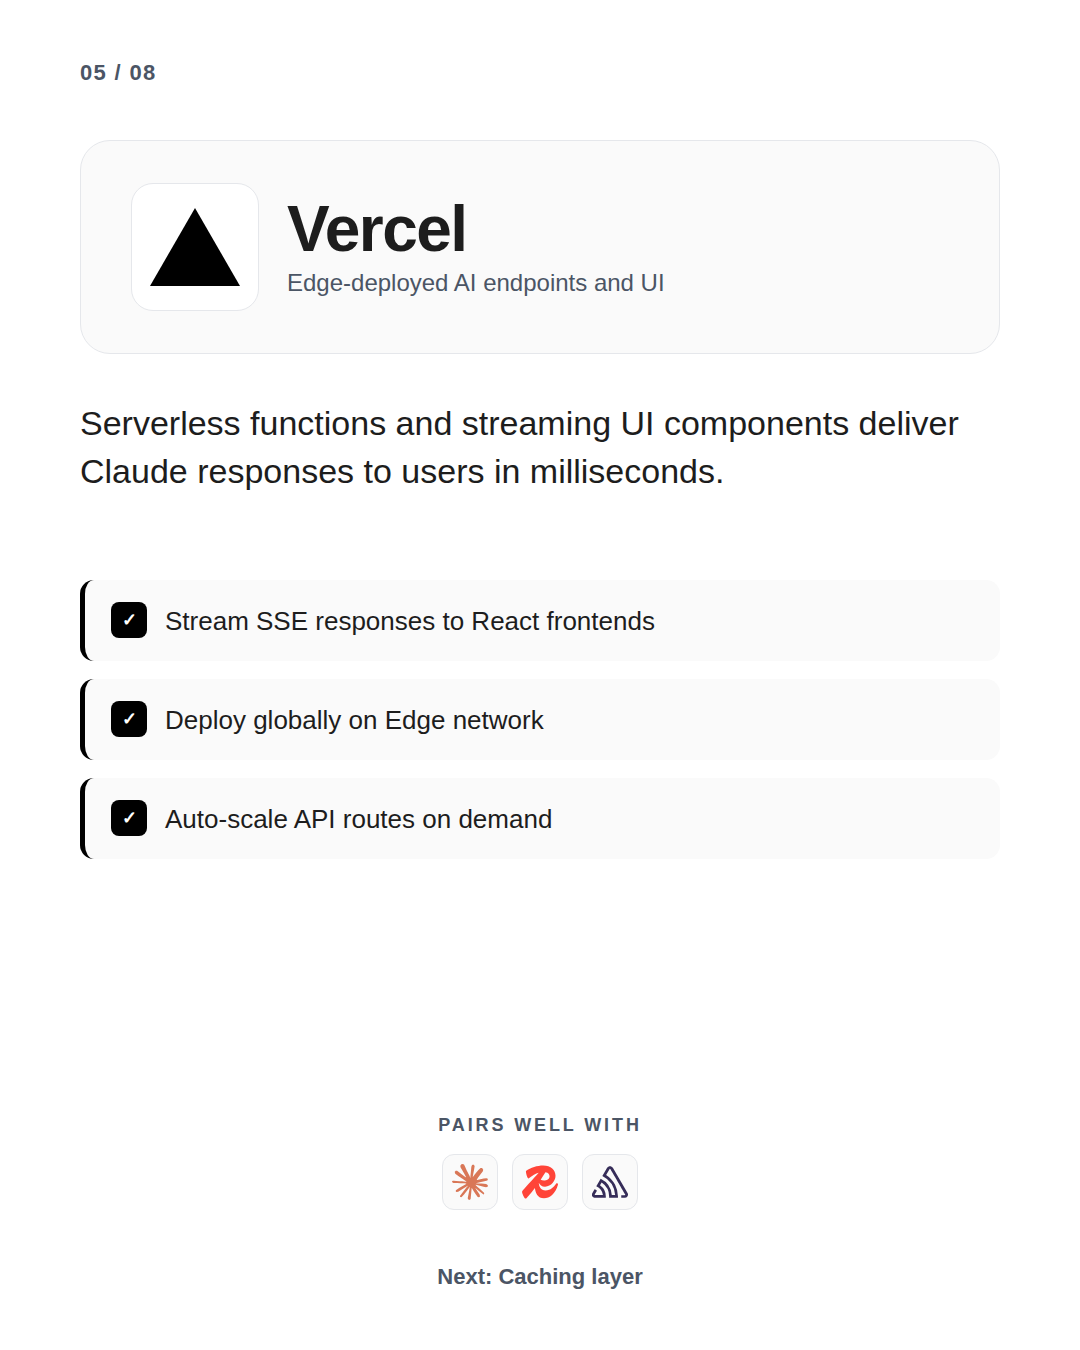Viewport: 1080px width, 1350px height.
Task: Select 'Auto-scale API routes on demand' text
Action: (x=358, y=819)
